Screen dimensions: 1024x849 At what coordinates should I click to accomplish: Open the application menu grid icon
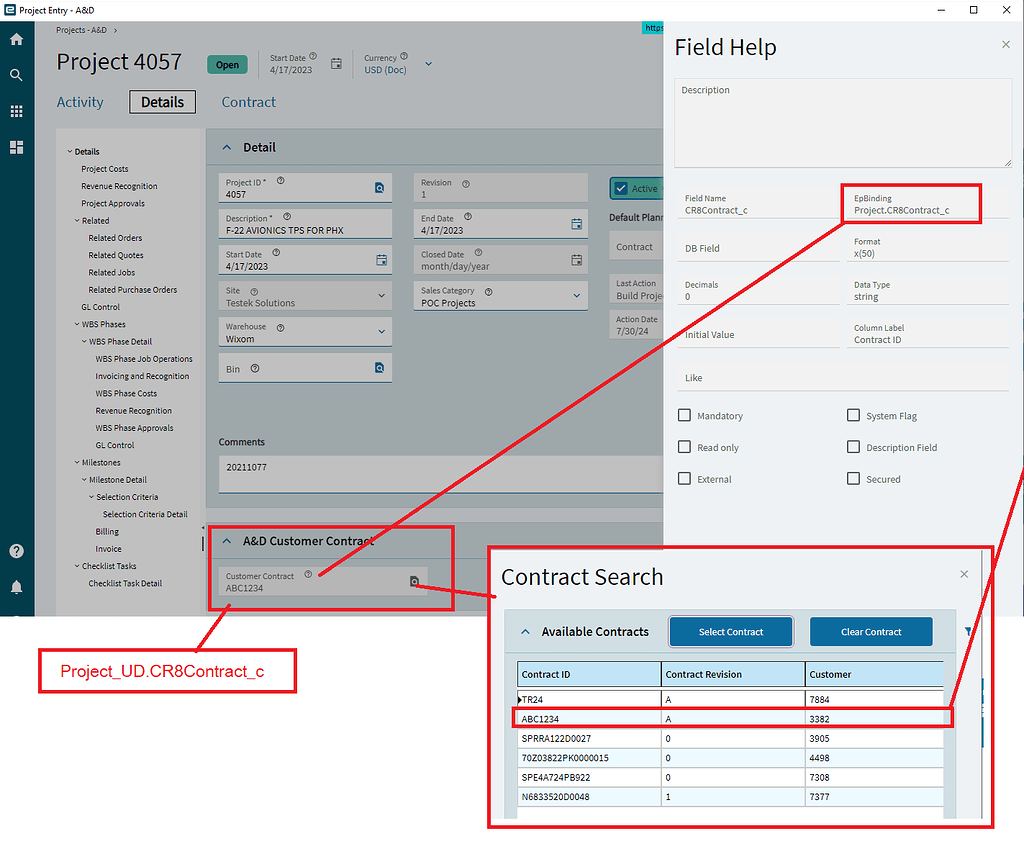point(16,110)
